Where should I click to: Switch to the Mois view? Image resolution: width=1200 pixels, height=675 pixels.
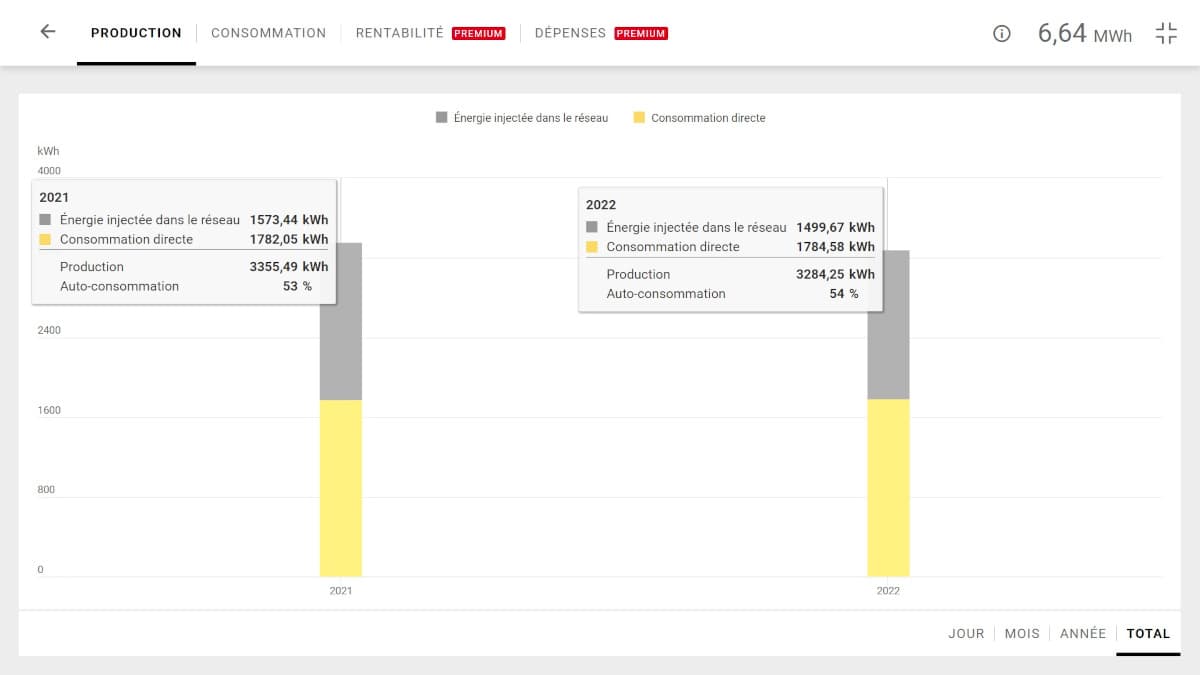point(1022,633)
